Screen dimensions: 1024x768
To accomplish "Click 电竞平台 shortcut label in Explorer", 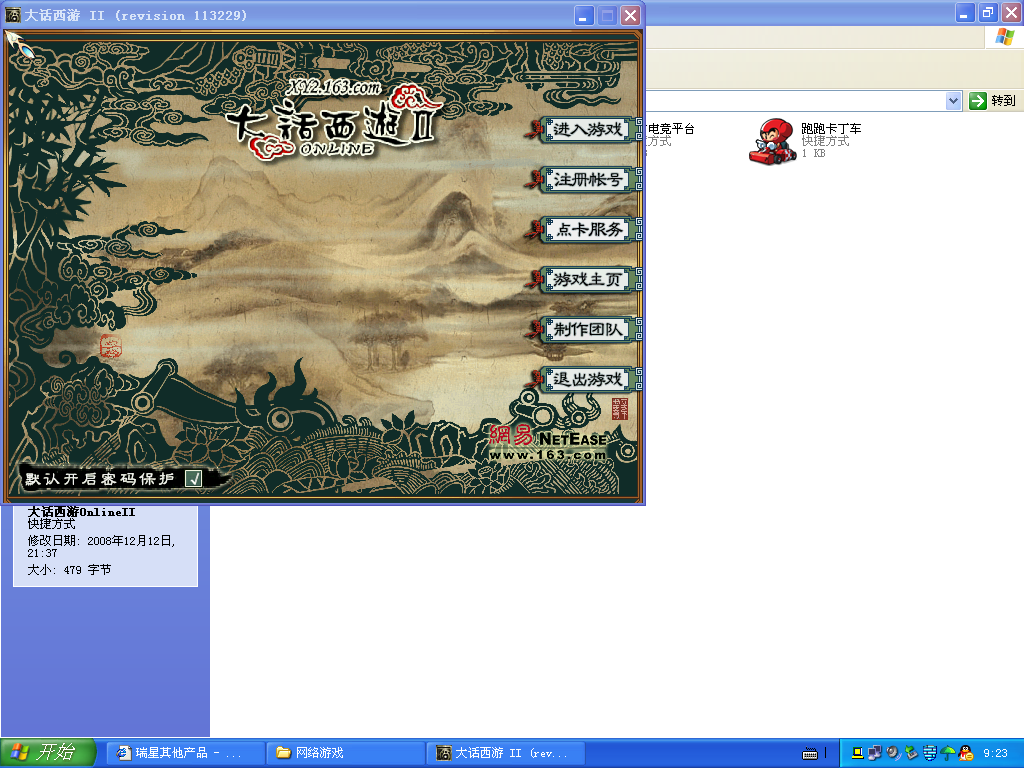I will click(x=670, y=129).
